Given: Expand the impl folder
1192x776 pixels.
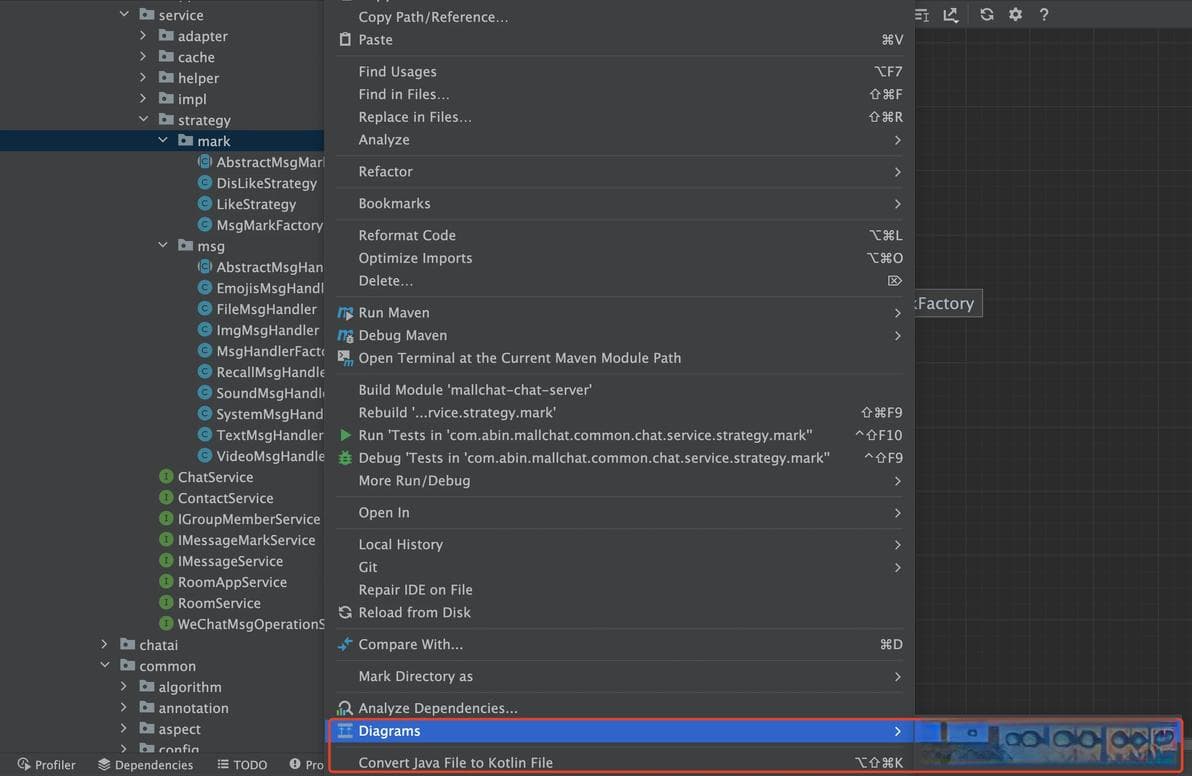Looking at the screenshot, I should [143, 98].
